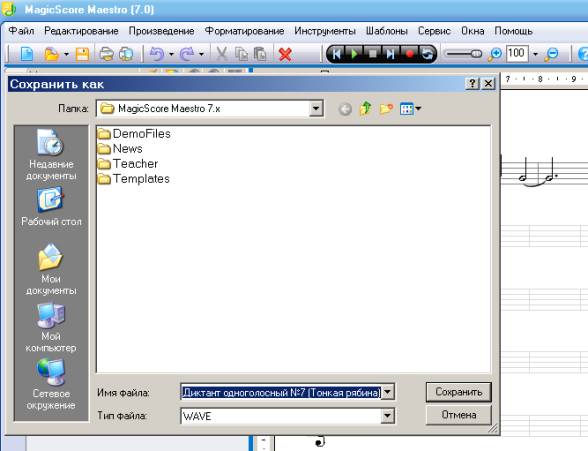Select the DemoFiles folder

point(134,134)
